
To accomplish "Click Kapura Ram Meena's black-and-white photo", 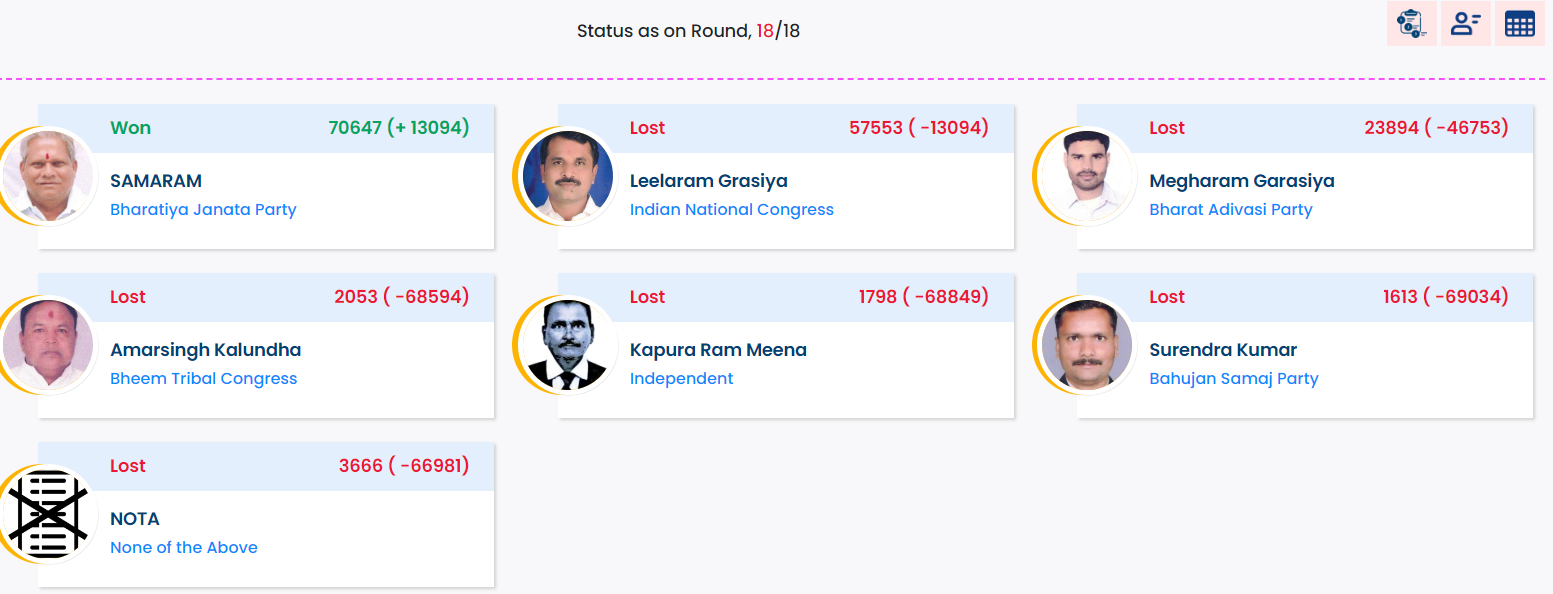I will (x=567, y=345).
